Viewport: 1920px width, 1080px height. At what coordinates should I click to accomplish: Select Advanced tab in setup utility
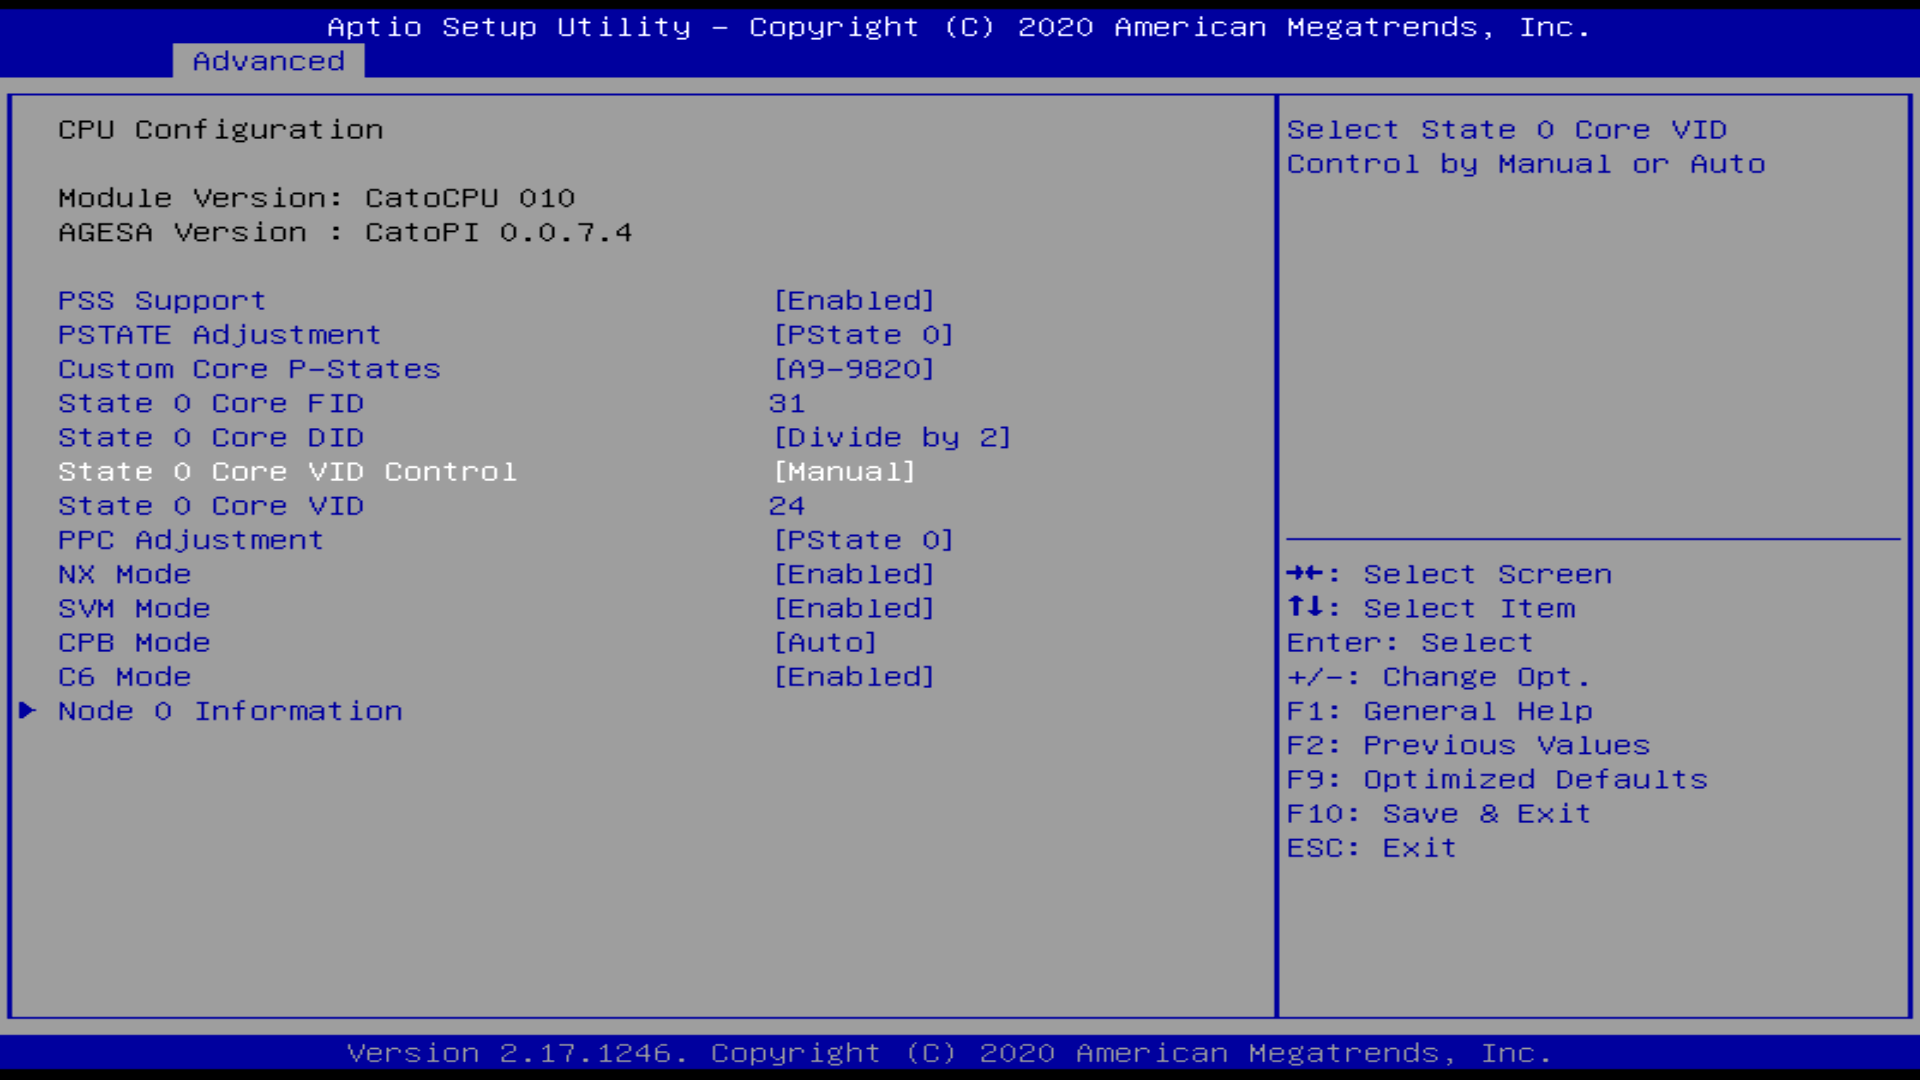click(x=268, y=61)
